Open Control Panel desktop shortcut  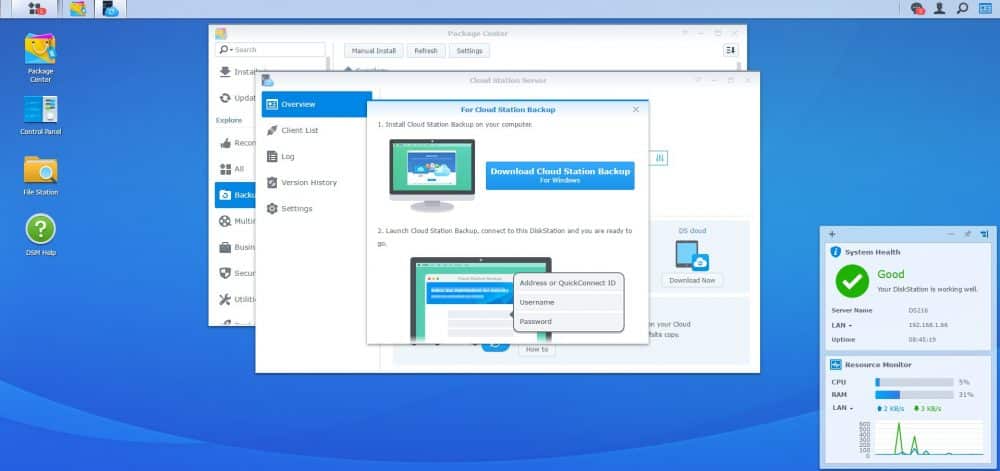point(40,115)
